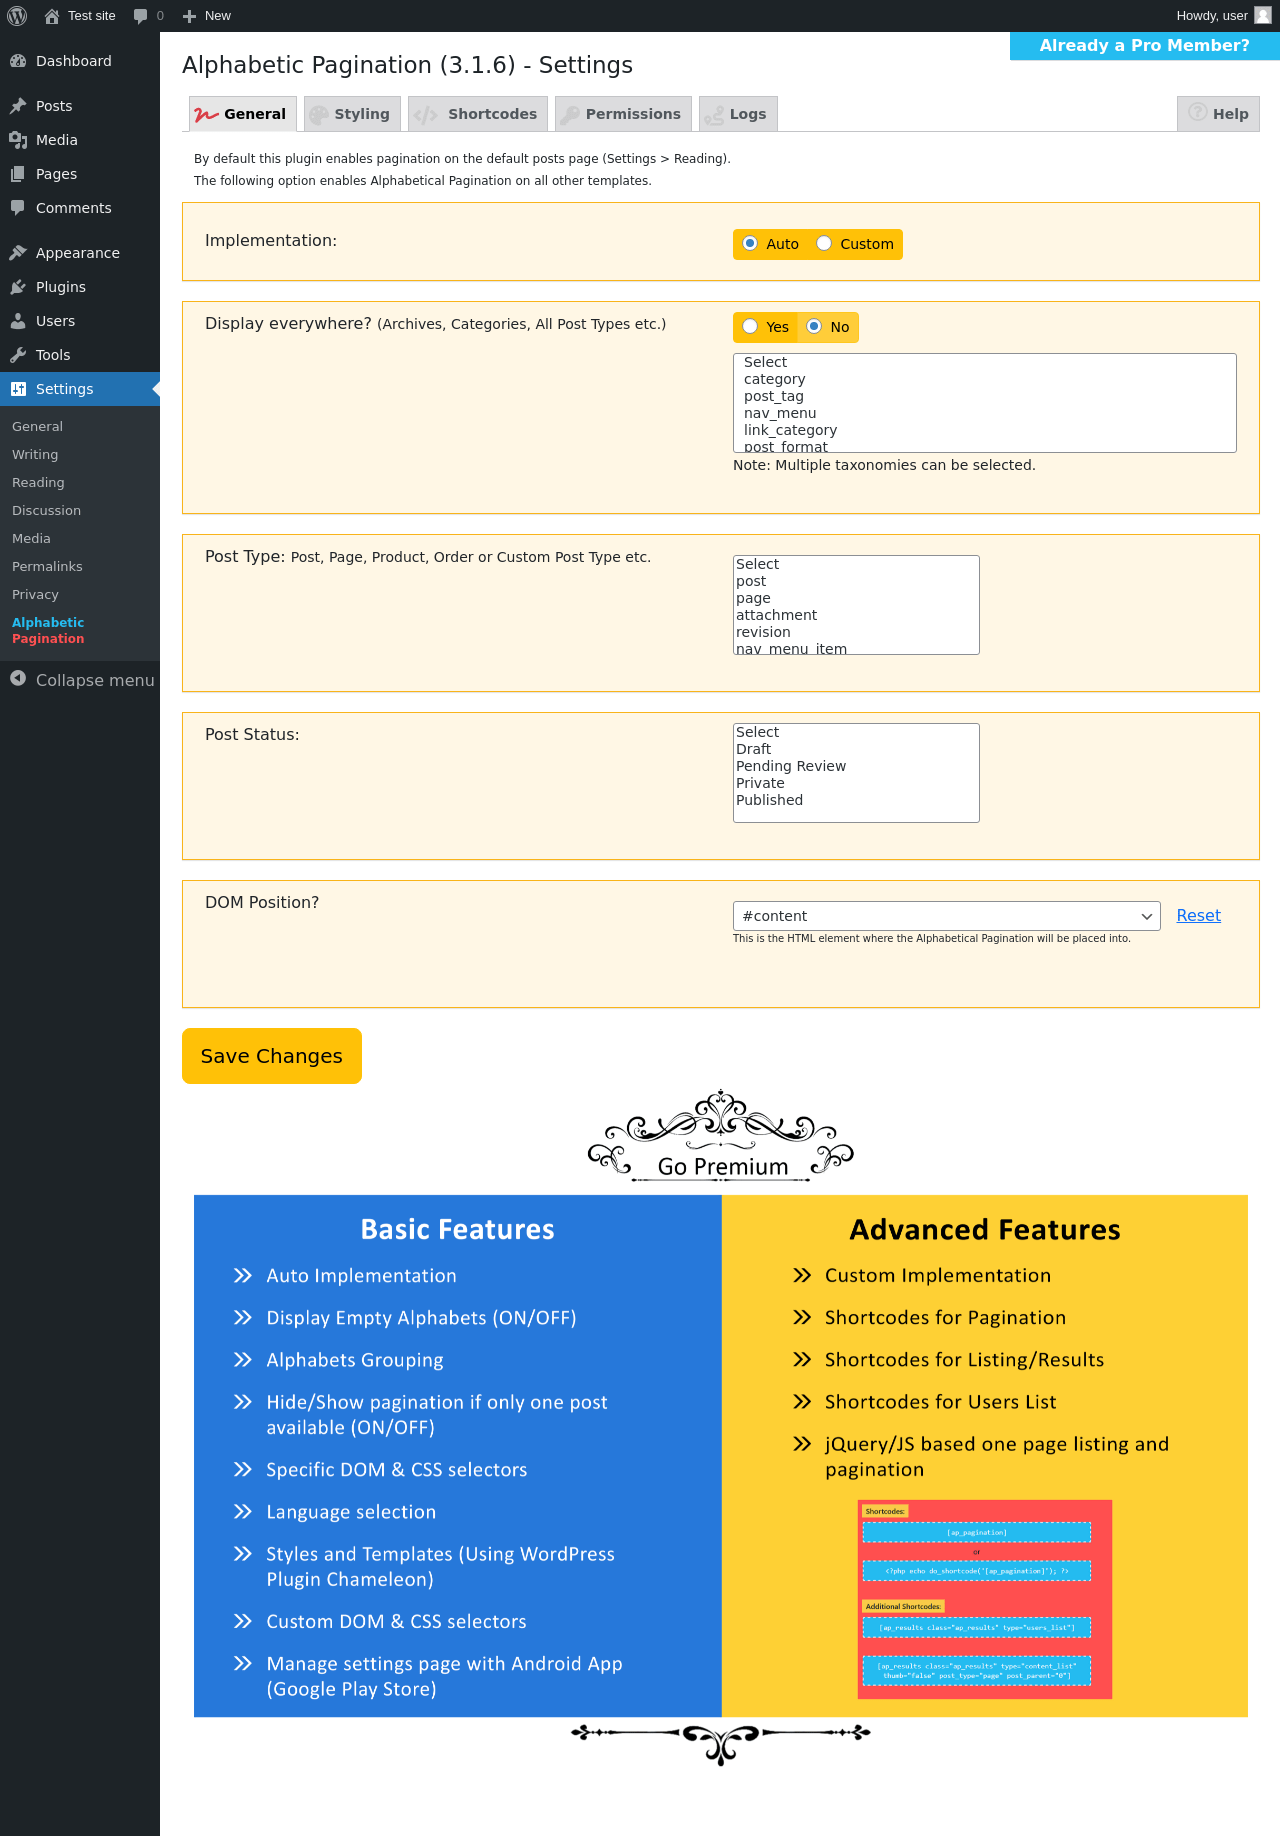1280x1836 pixels.
Task: Click the Styling palette icon
Action: (319, 115)
